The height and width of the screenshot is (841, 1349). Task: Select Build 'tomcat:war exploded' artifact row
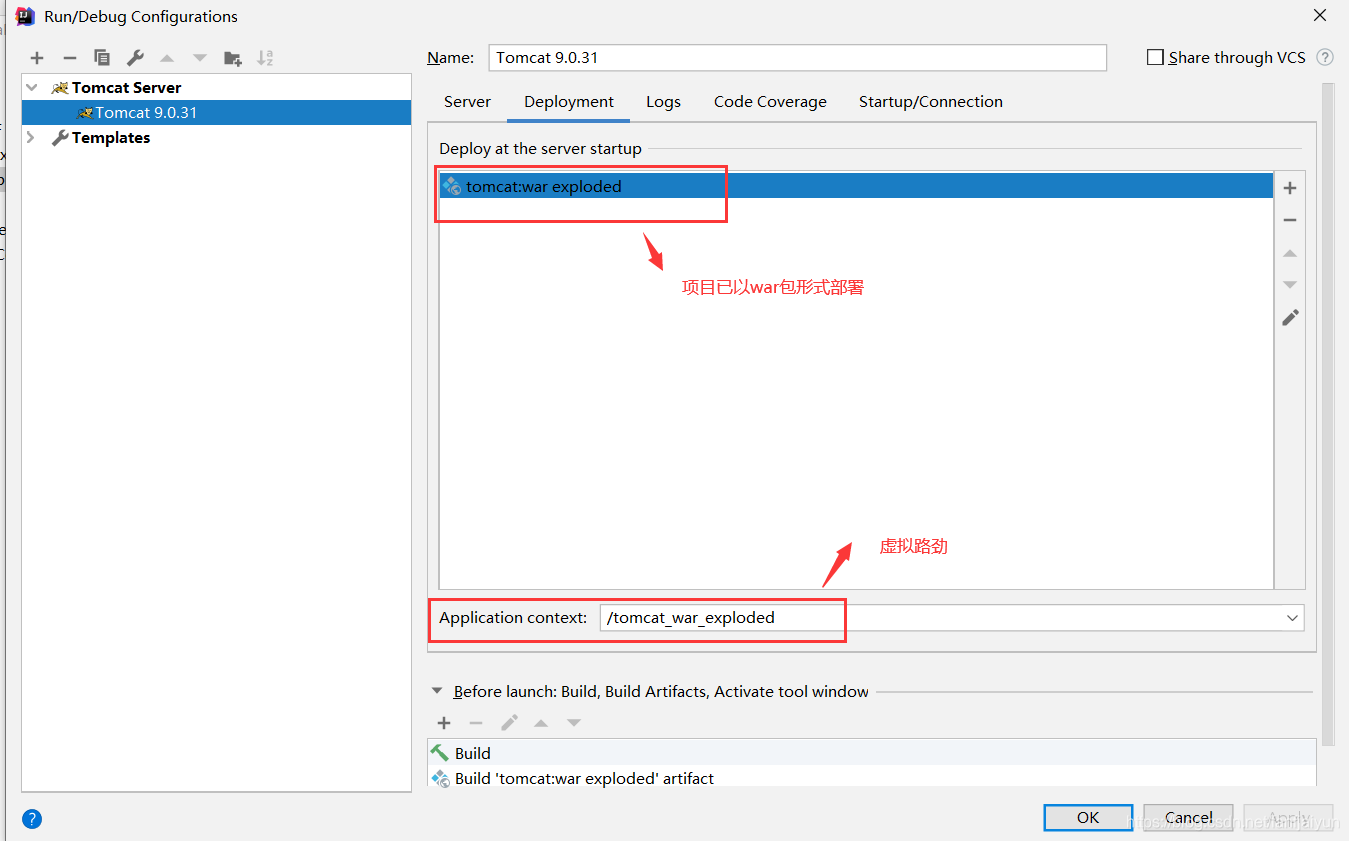(871, 777)
